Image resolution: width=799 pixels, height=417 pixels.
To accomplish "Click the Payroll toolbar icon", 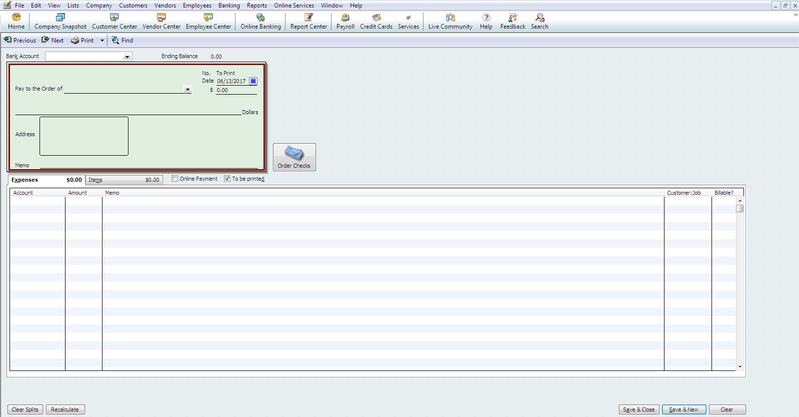I will [345, 21].
